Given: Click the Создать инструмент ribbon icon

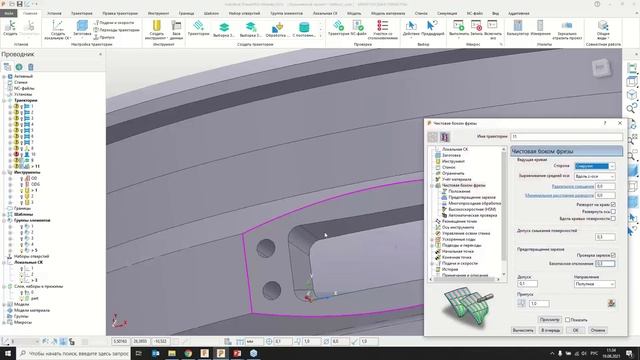Looking at the screenshot, I should [x=156, y=29].
